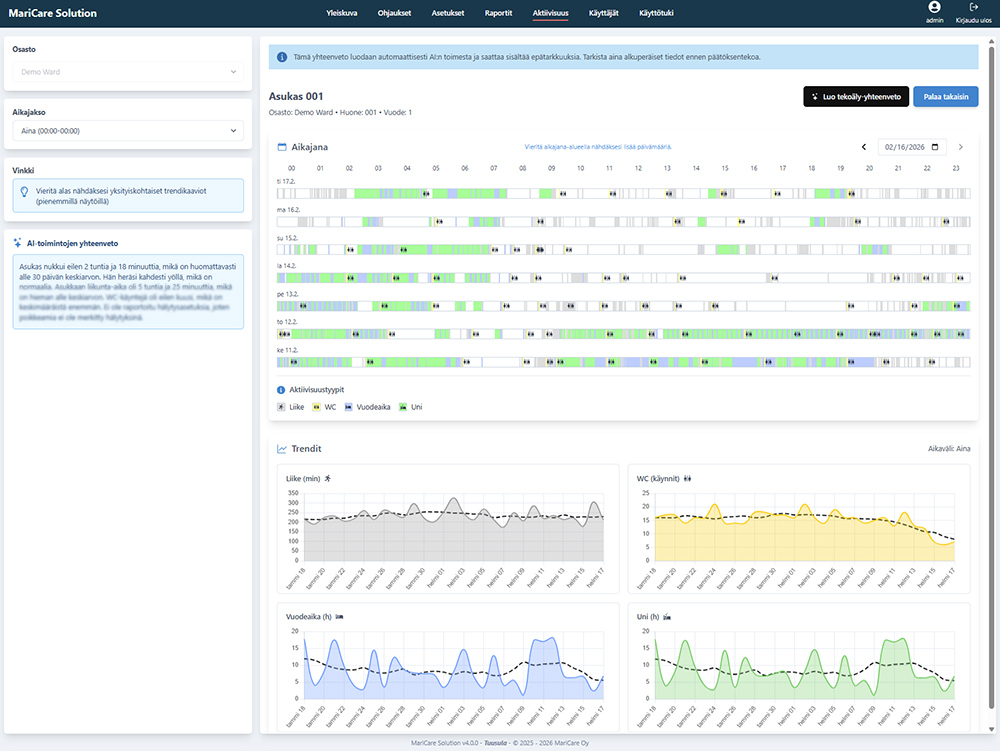This screenshot has height=751, width=1000.
Task: Click the lightbulb icon in Vinkki box
Action: (24, 190)
